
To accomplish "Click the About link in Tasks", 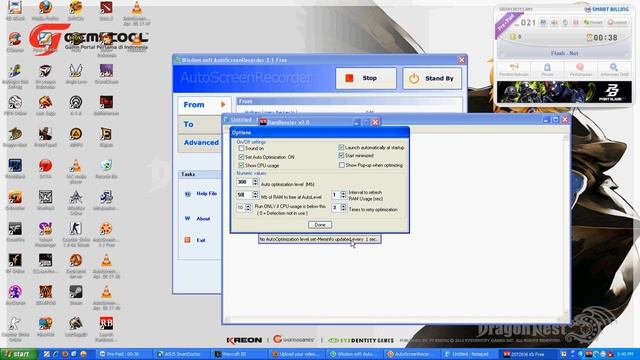I will point(203,219).
